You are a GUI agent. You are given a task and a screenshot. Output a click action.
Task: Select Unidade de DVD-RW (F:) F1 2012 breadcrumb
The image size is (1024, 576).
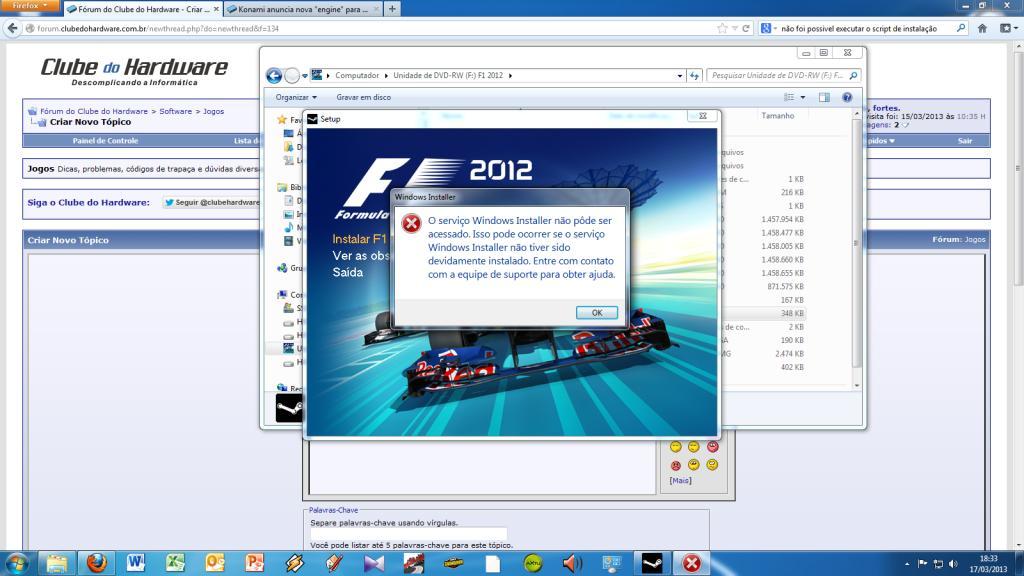pyautogui.click(x=448, y=76)
